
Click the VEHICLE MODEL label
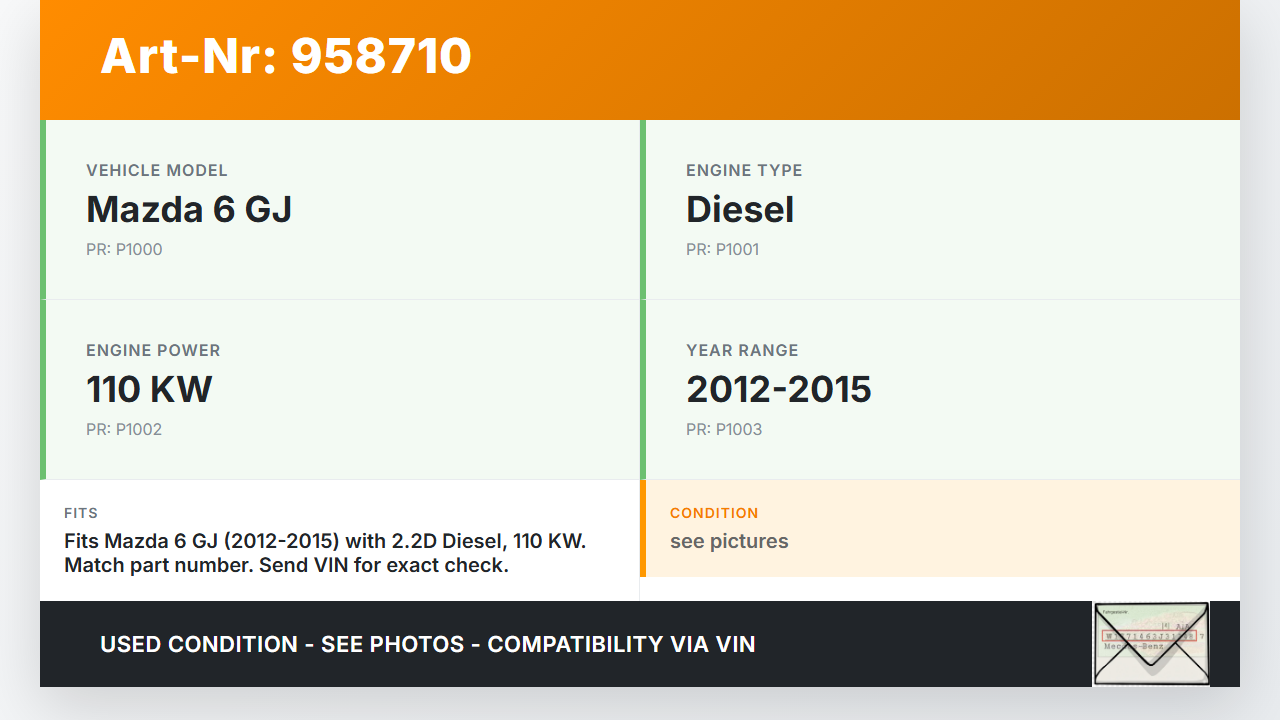[157, 171]
